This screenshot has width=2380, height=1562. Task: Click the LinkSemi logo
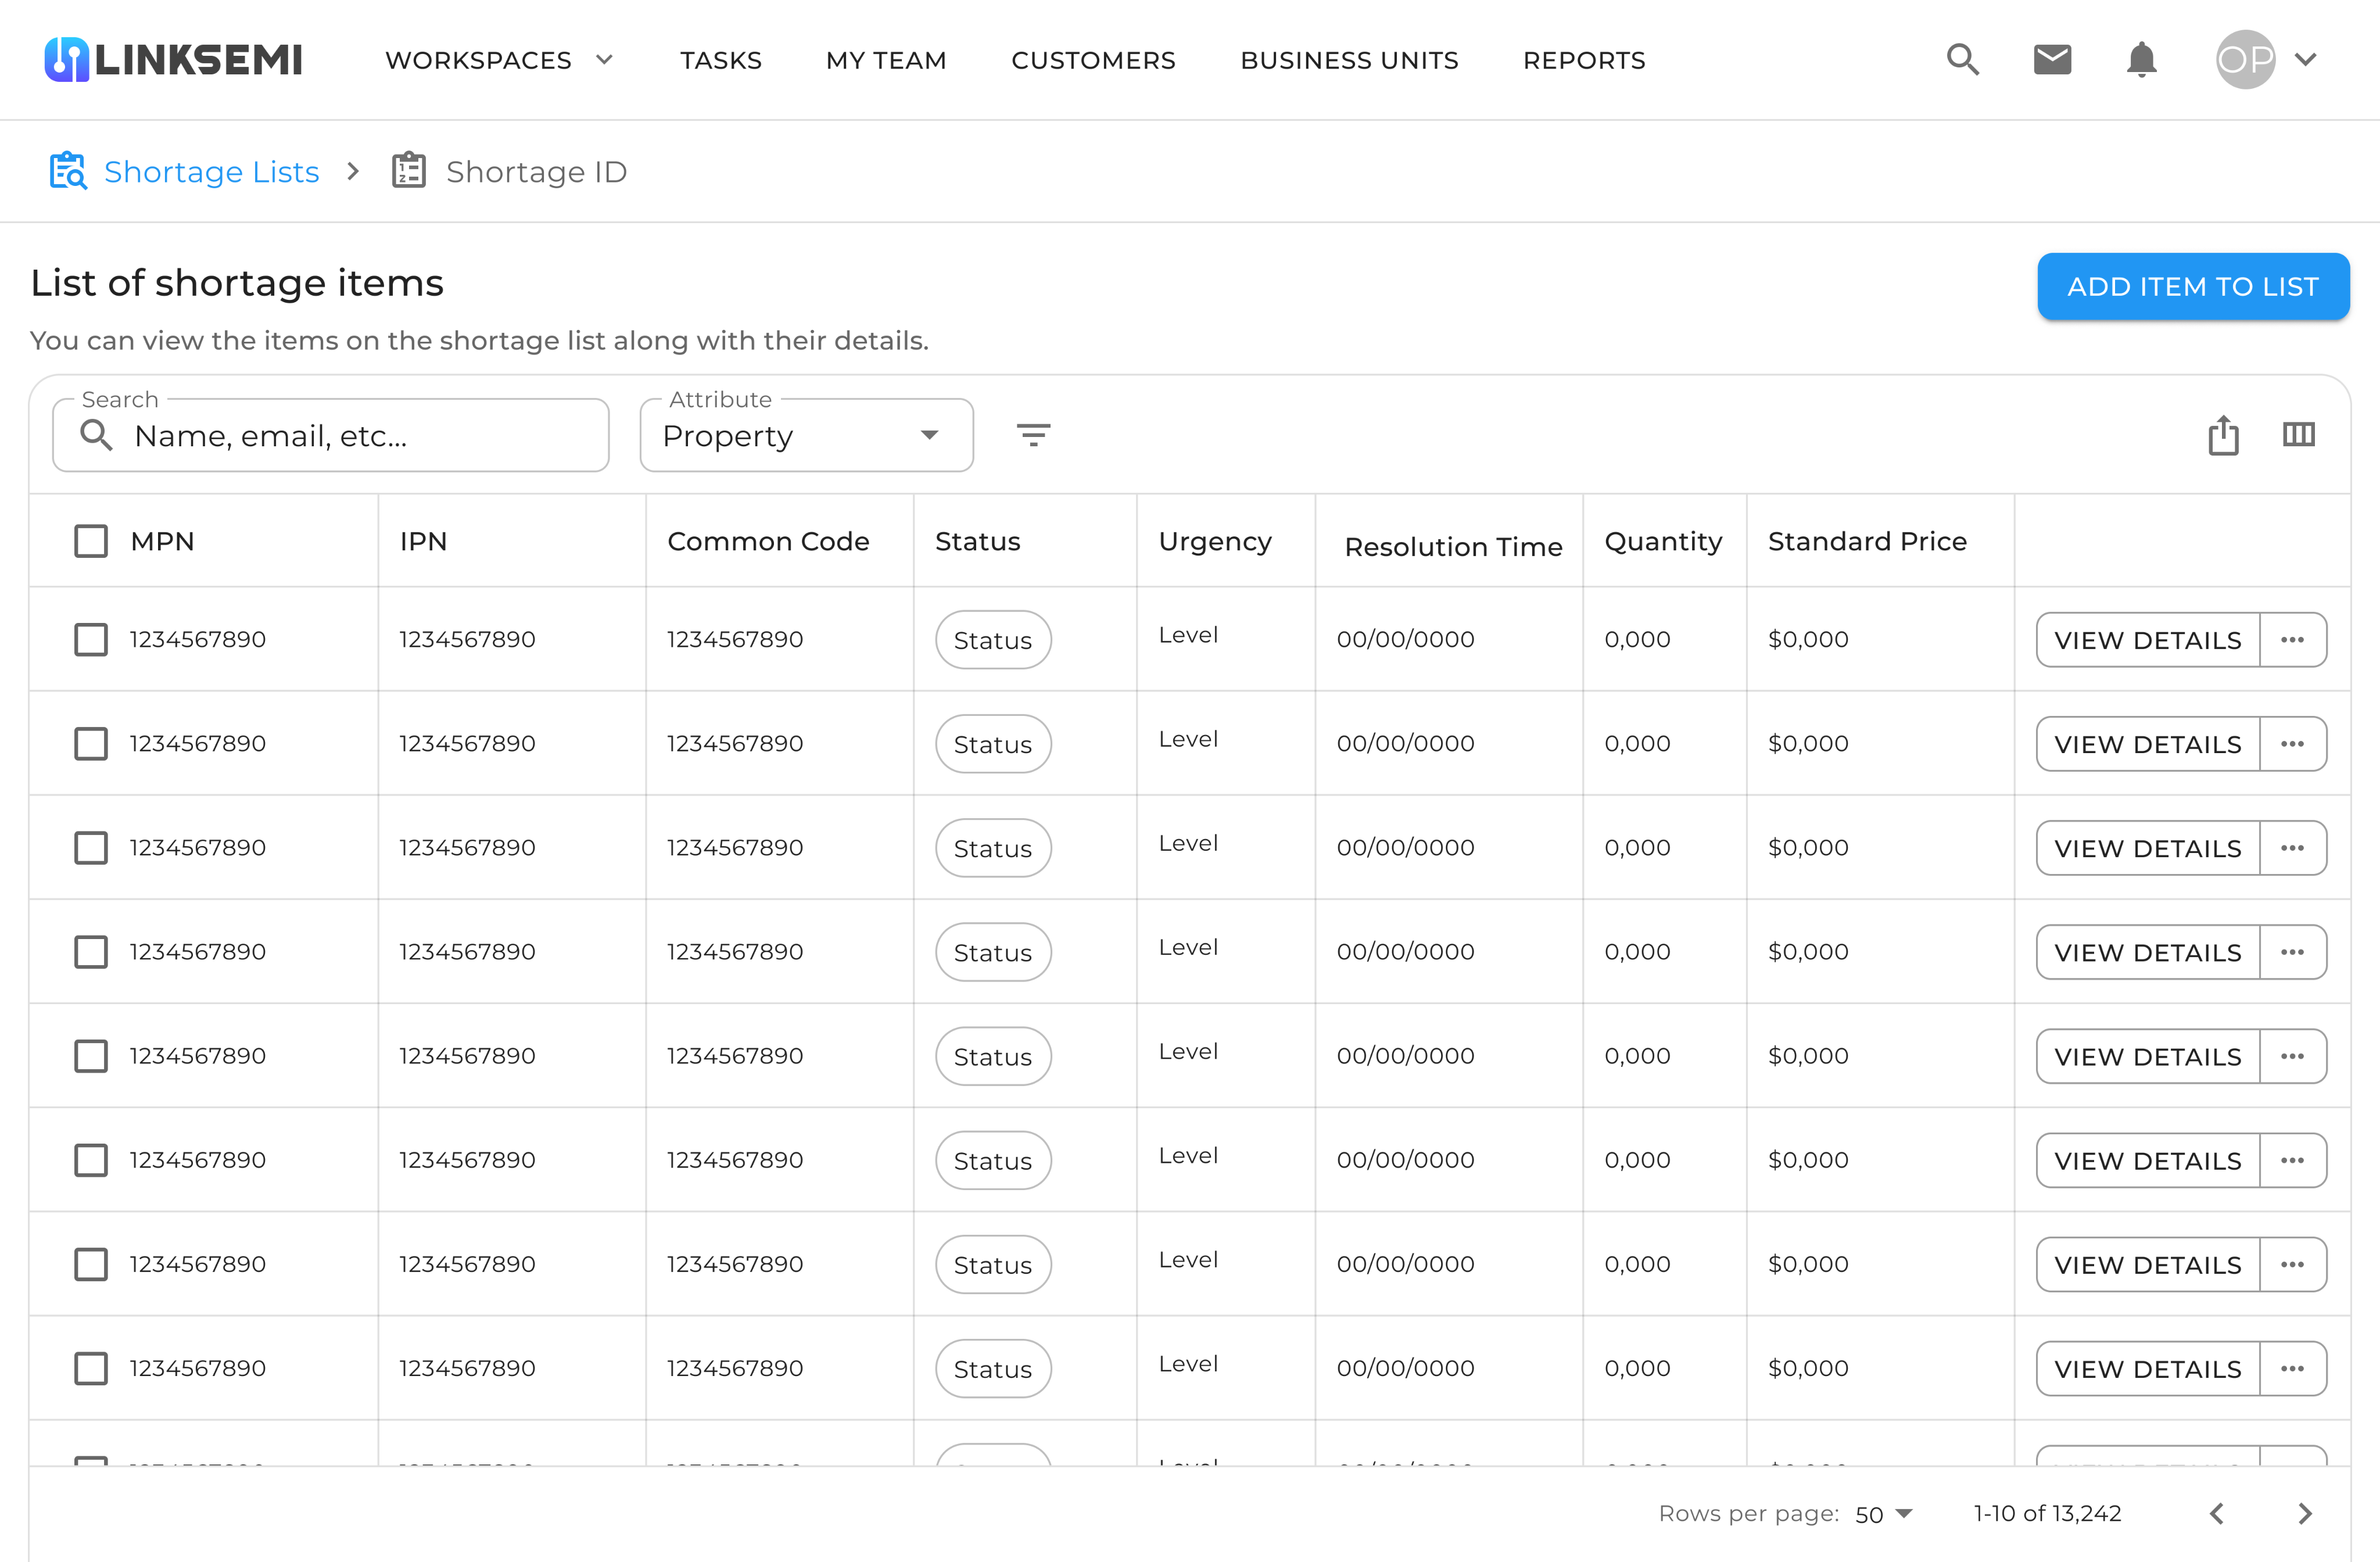click(173, 60)
